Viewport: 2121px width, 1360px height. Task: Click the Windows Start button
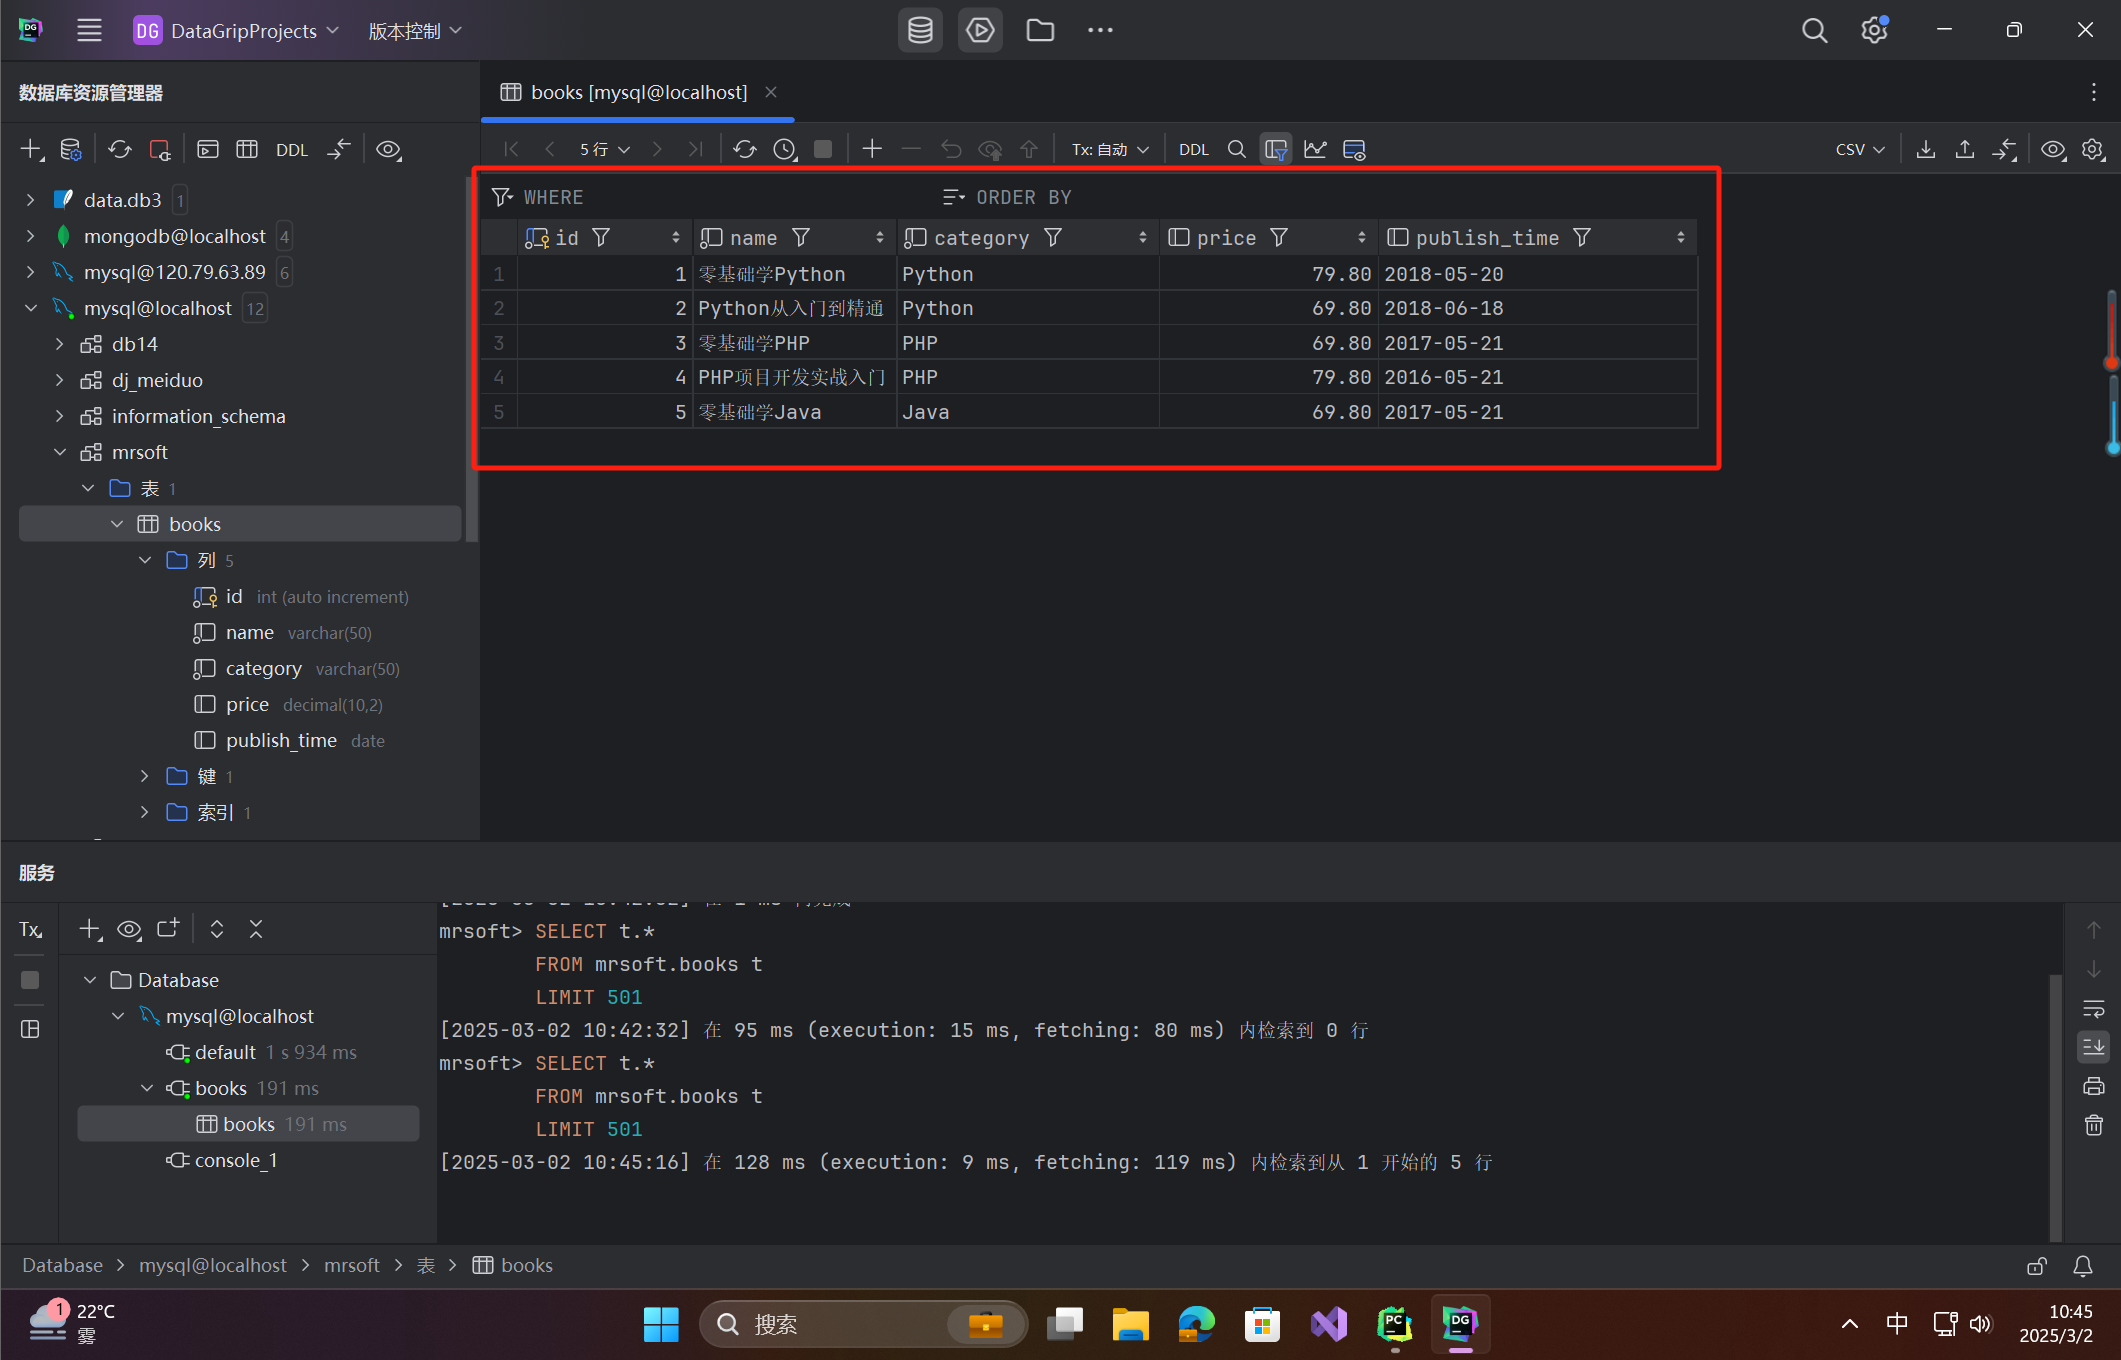click(x=661, y=1324)
